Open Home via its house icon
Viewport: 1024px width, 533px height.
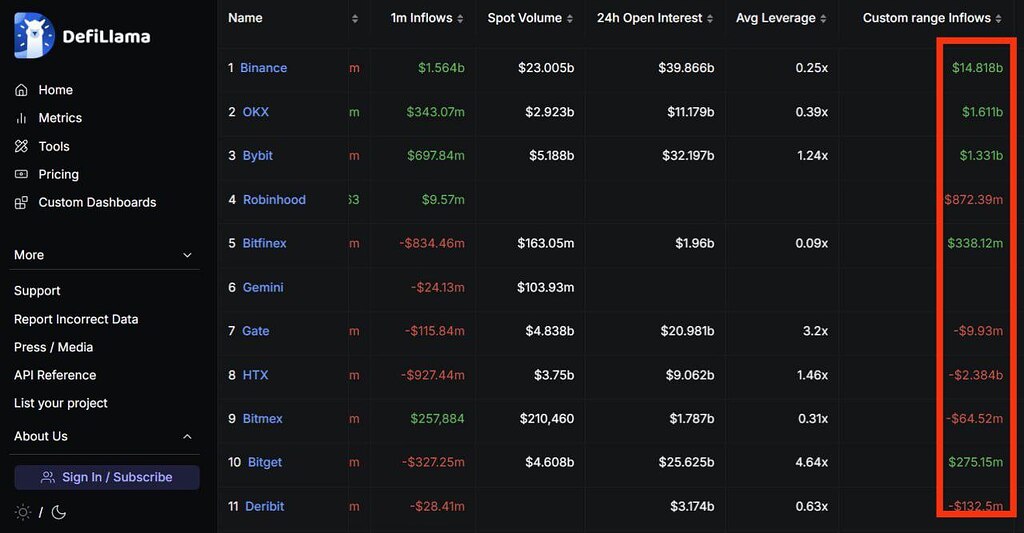pos(21,90)
